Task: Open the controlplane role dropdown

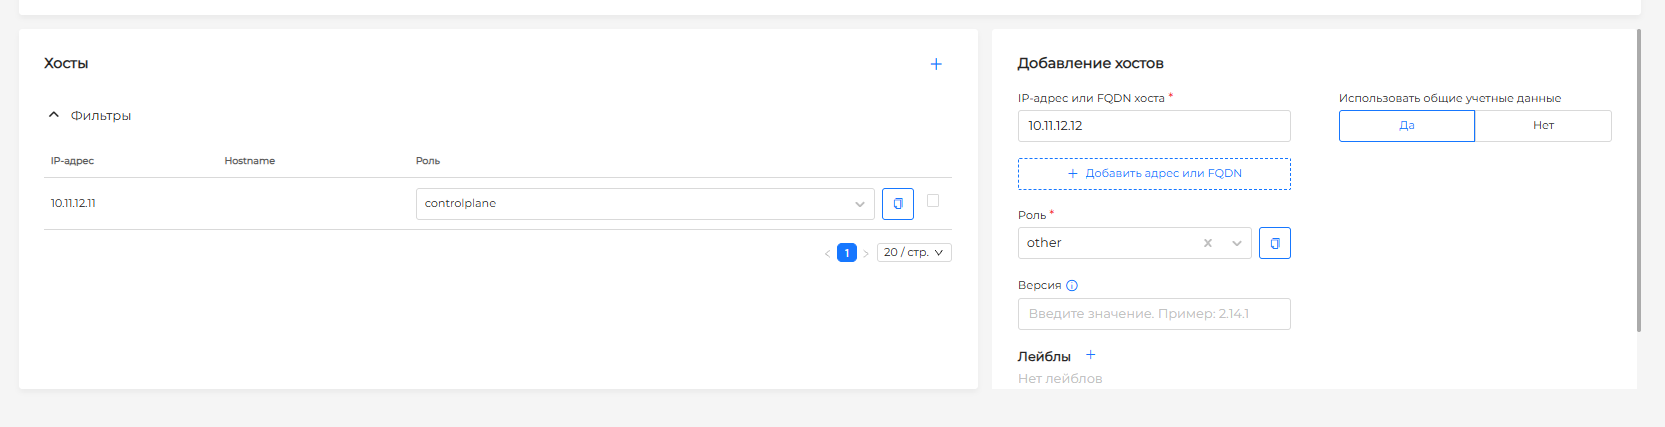Action: [x=645, y=204]
